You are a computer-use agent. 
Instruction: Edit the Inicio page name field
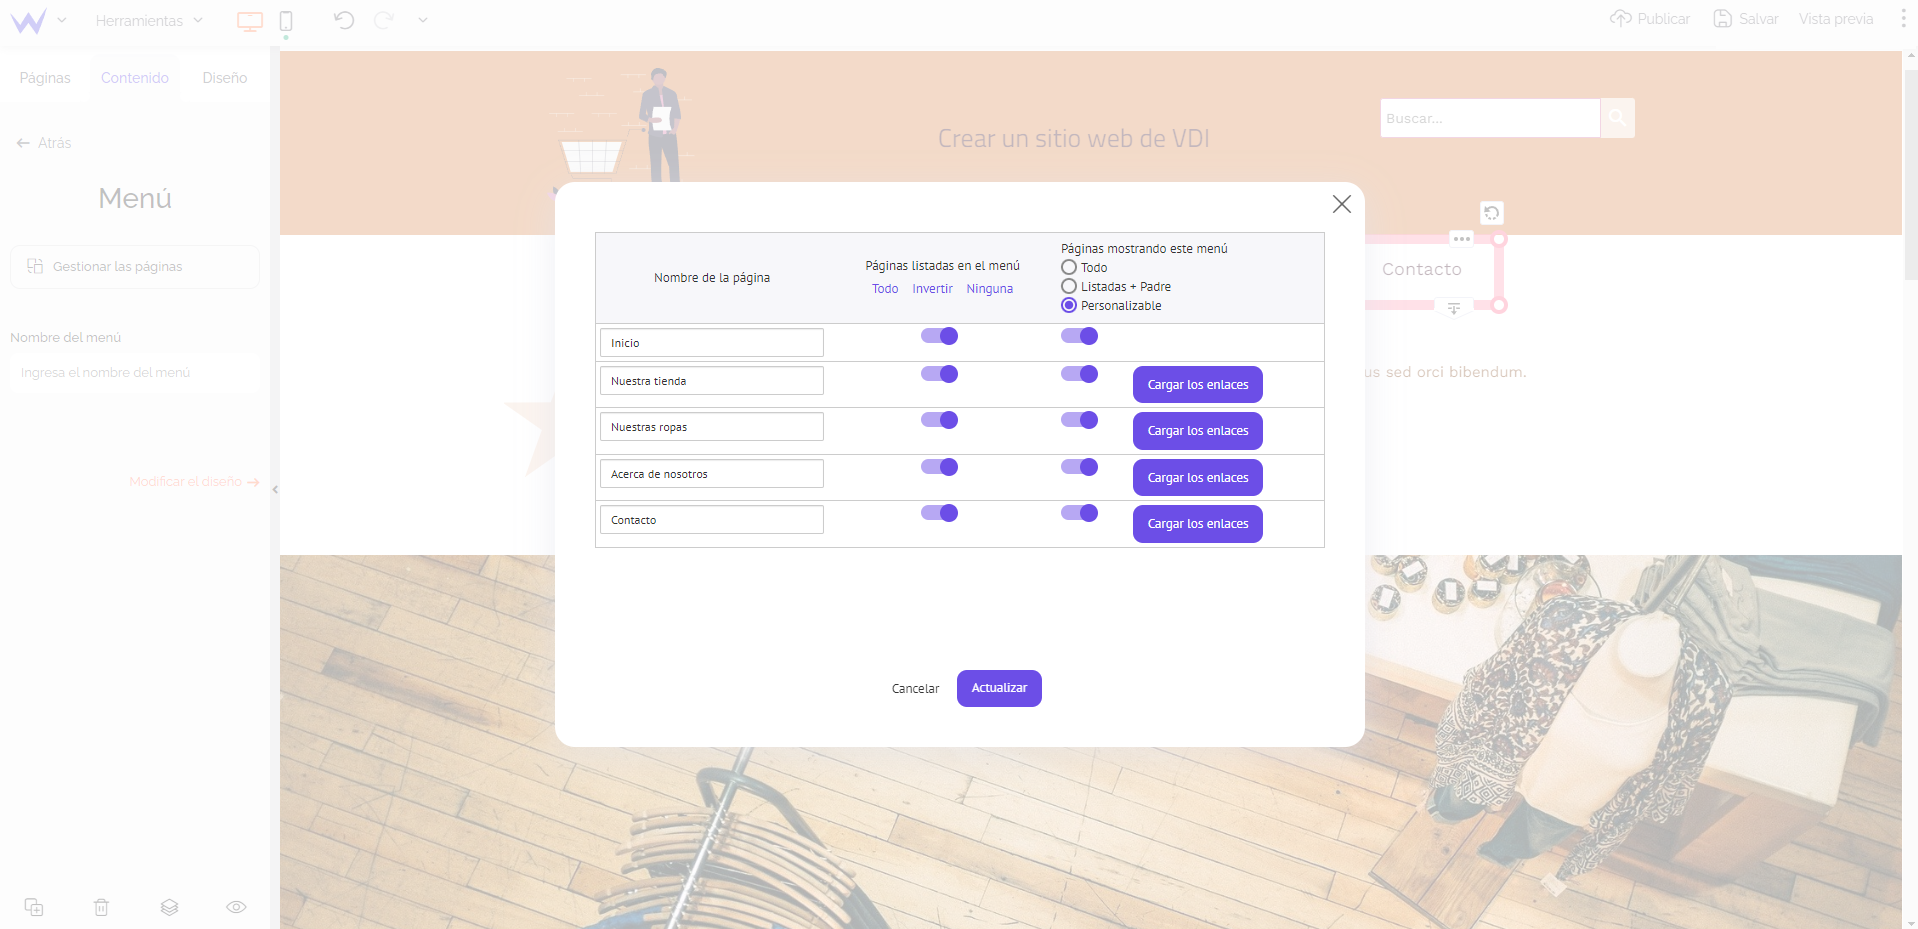click(x=712, y=343)
